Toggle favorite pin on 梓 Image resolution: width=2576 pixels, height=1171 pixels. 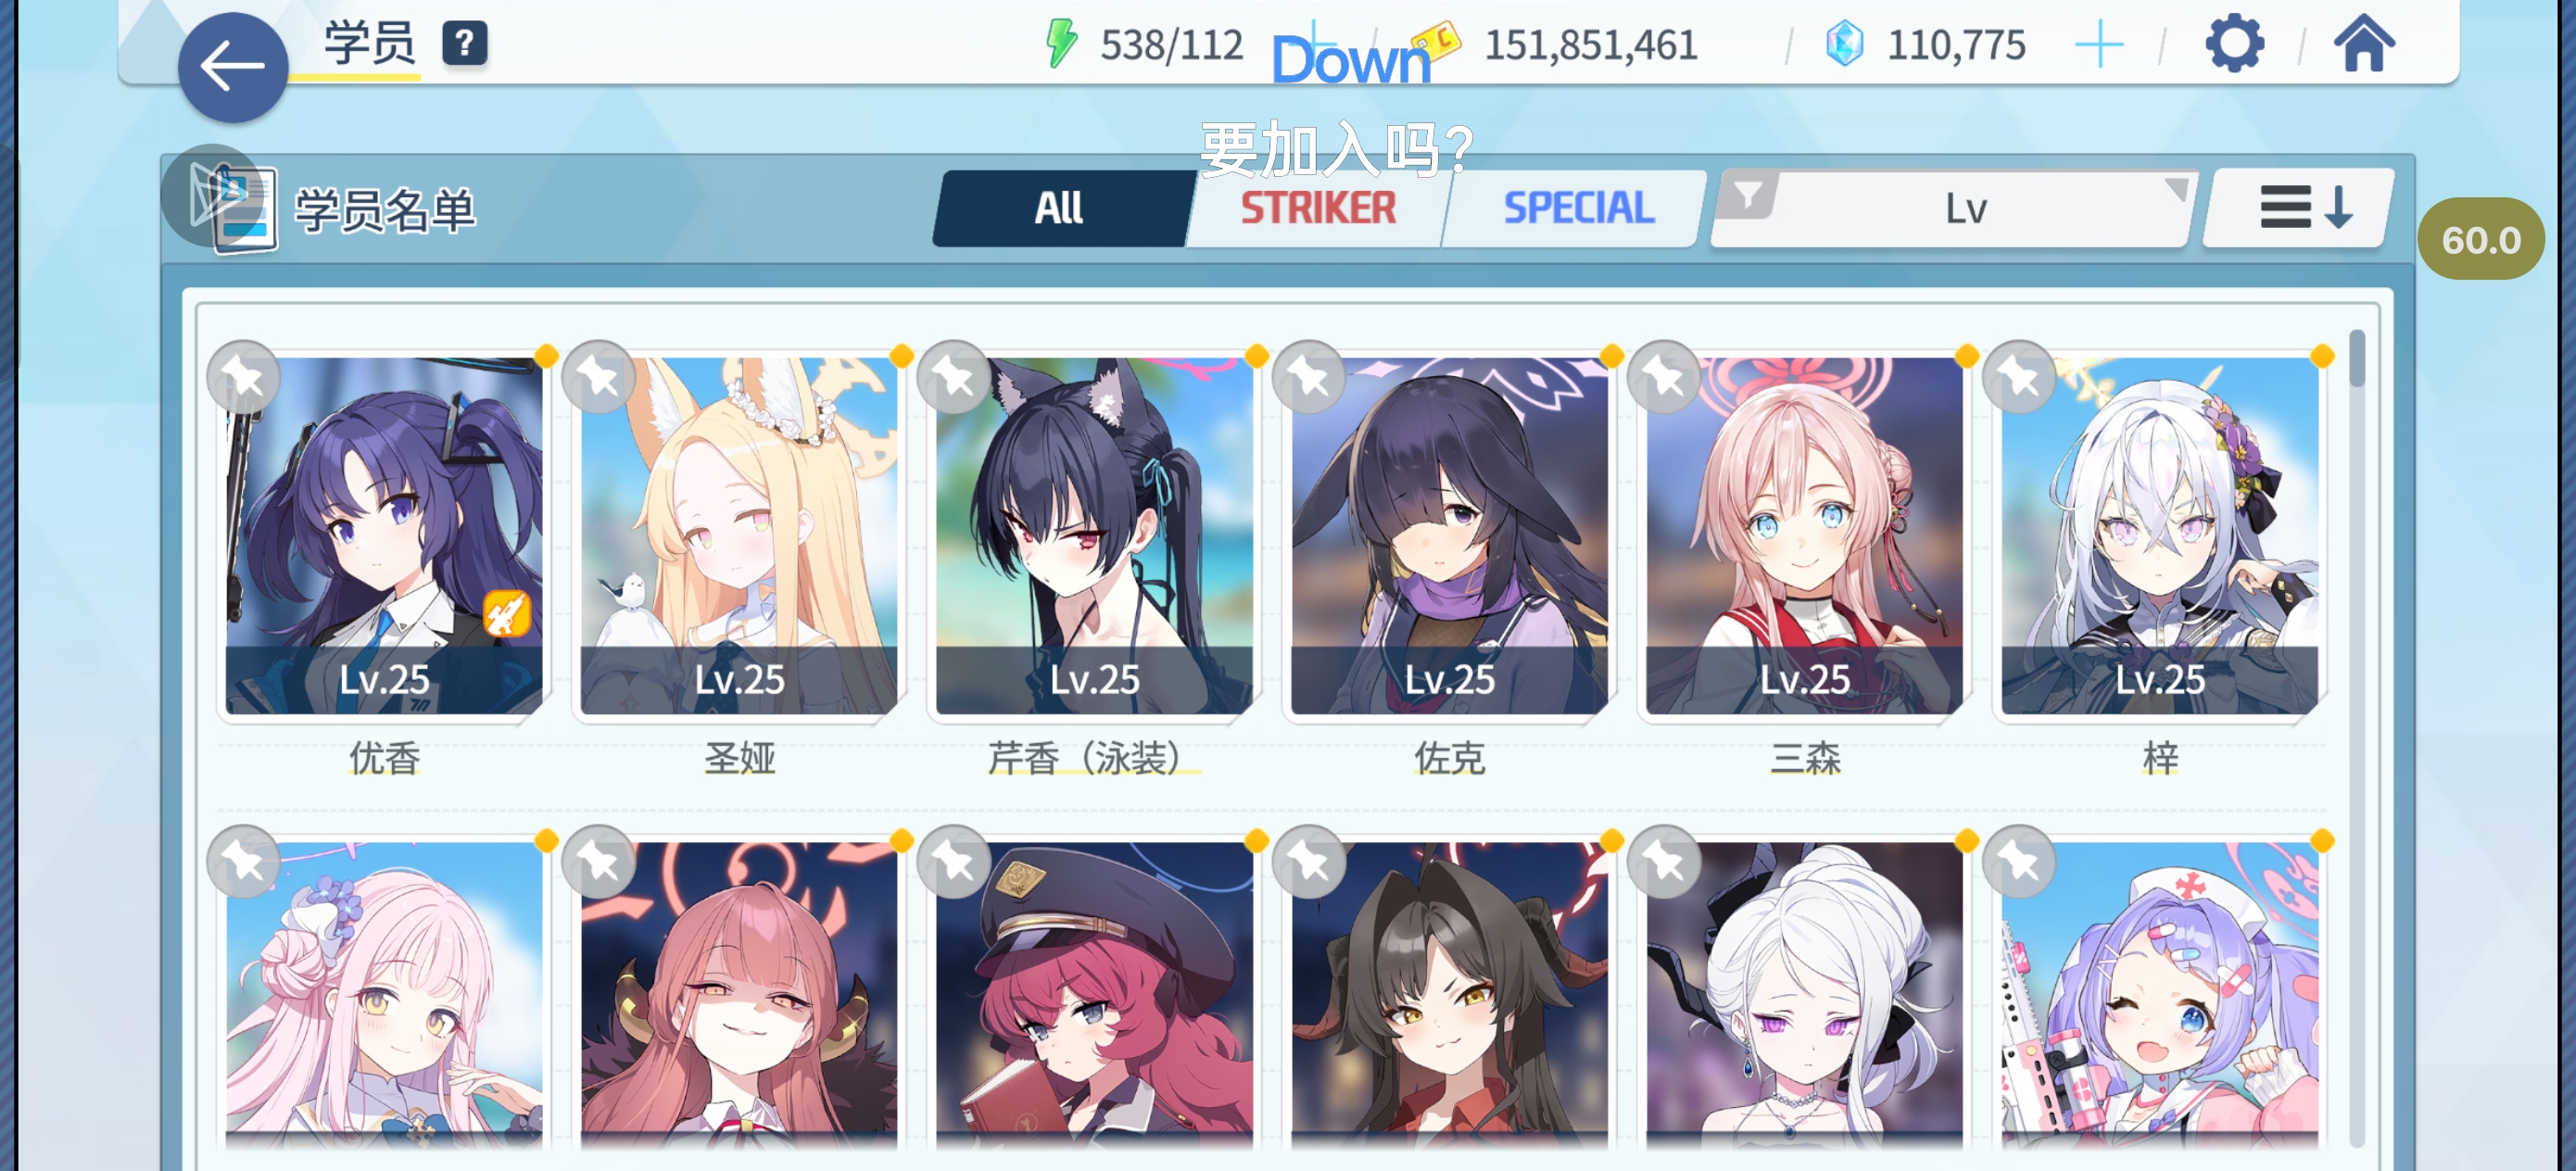click(2020, 378)
